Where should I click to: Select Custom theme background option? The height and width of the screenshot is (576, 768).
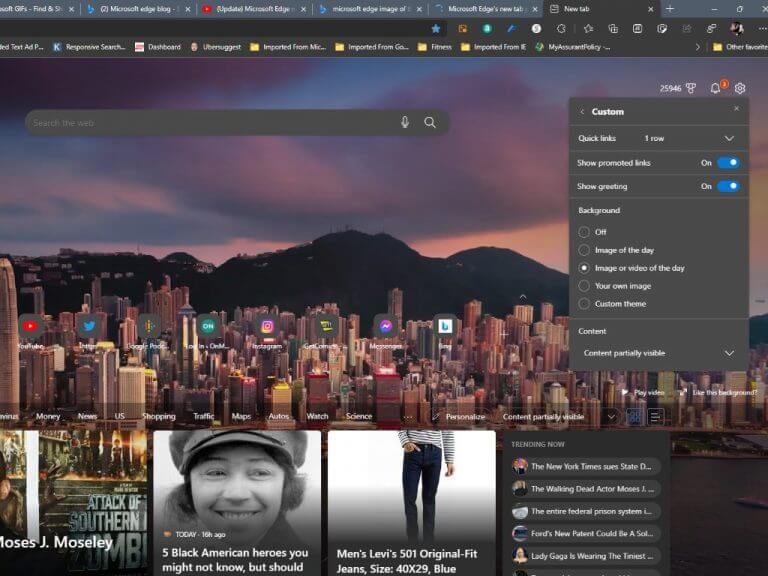coord(584,304)
